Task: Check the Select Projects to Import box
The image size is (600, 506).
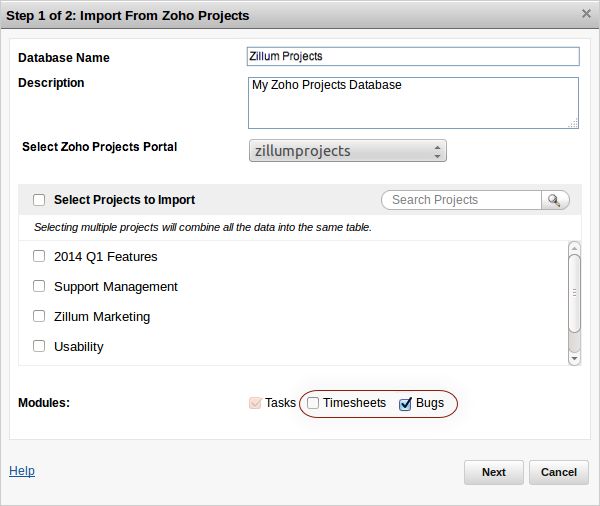Action: coord(39,200)
